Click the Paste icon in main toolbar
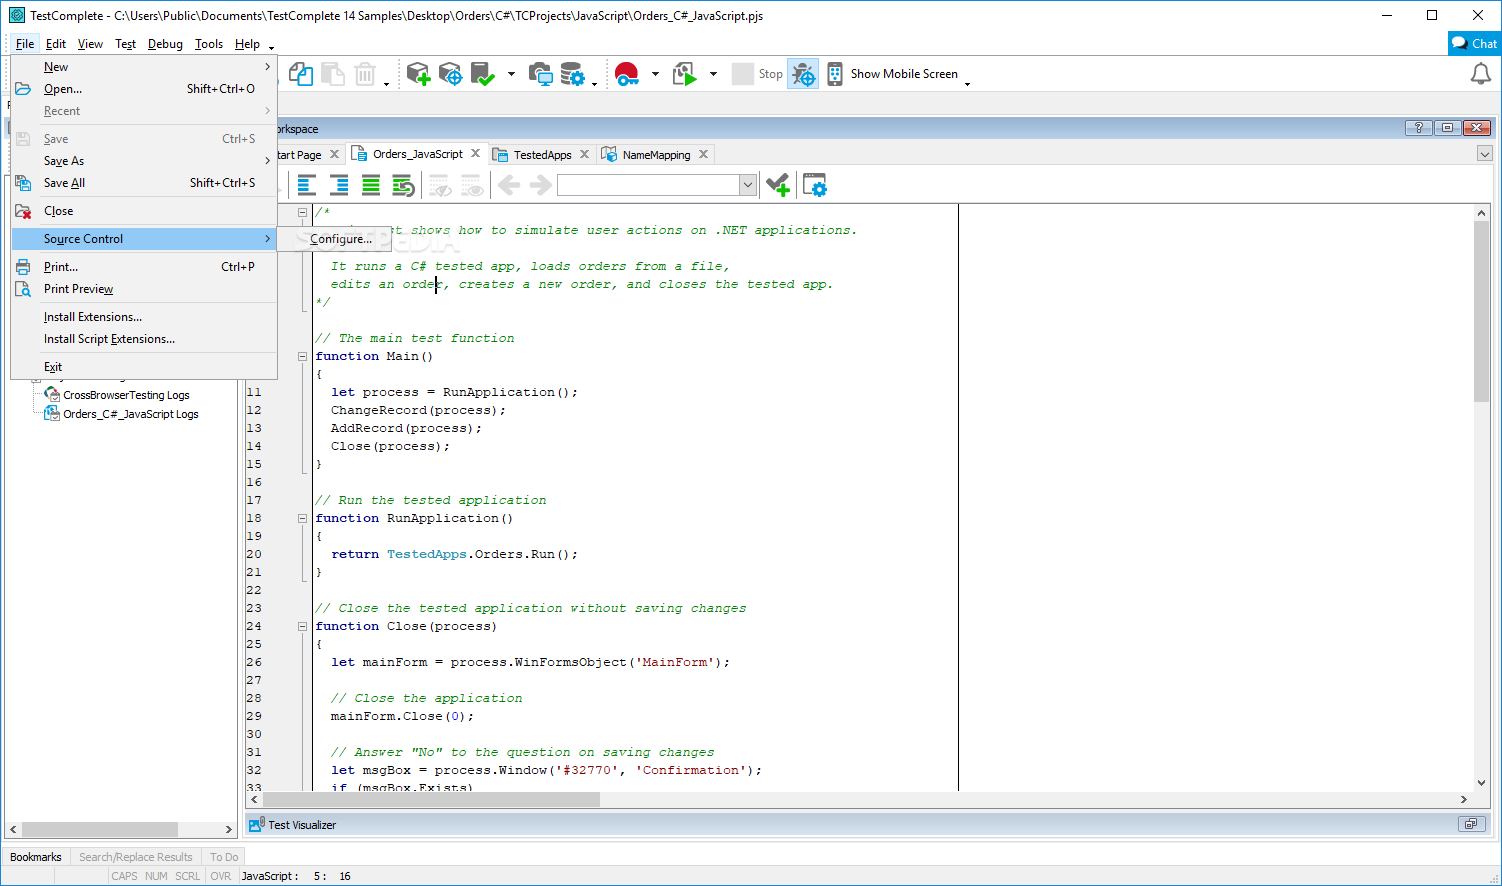Image resolution: width=1502 pixels, height=886 pixels. (x=333, y=74)
